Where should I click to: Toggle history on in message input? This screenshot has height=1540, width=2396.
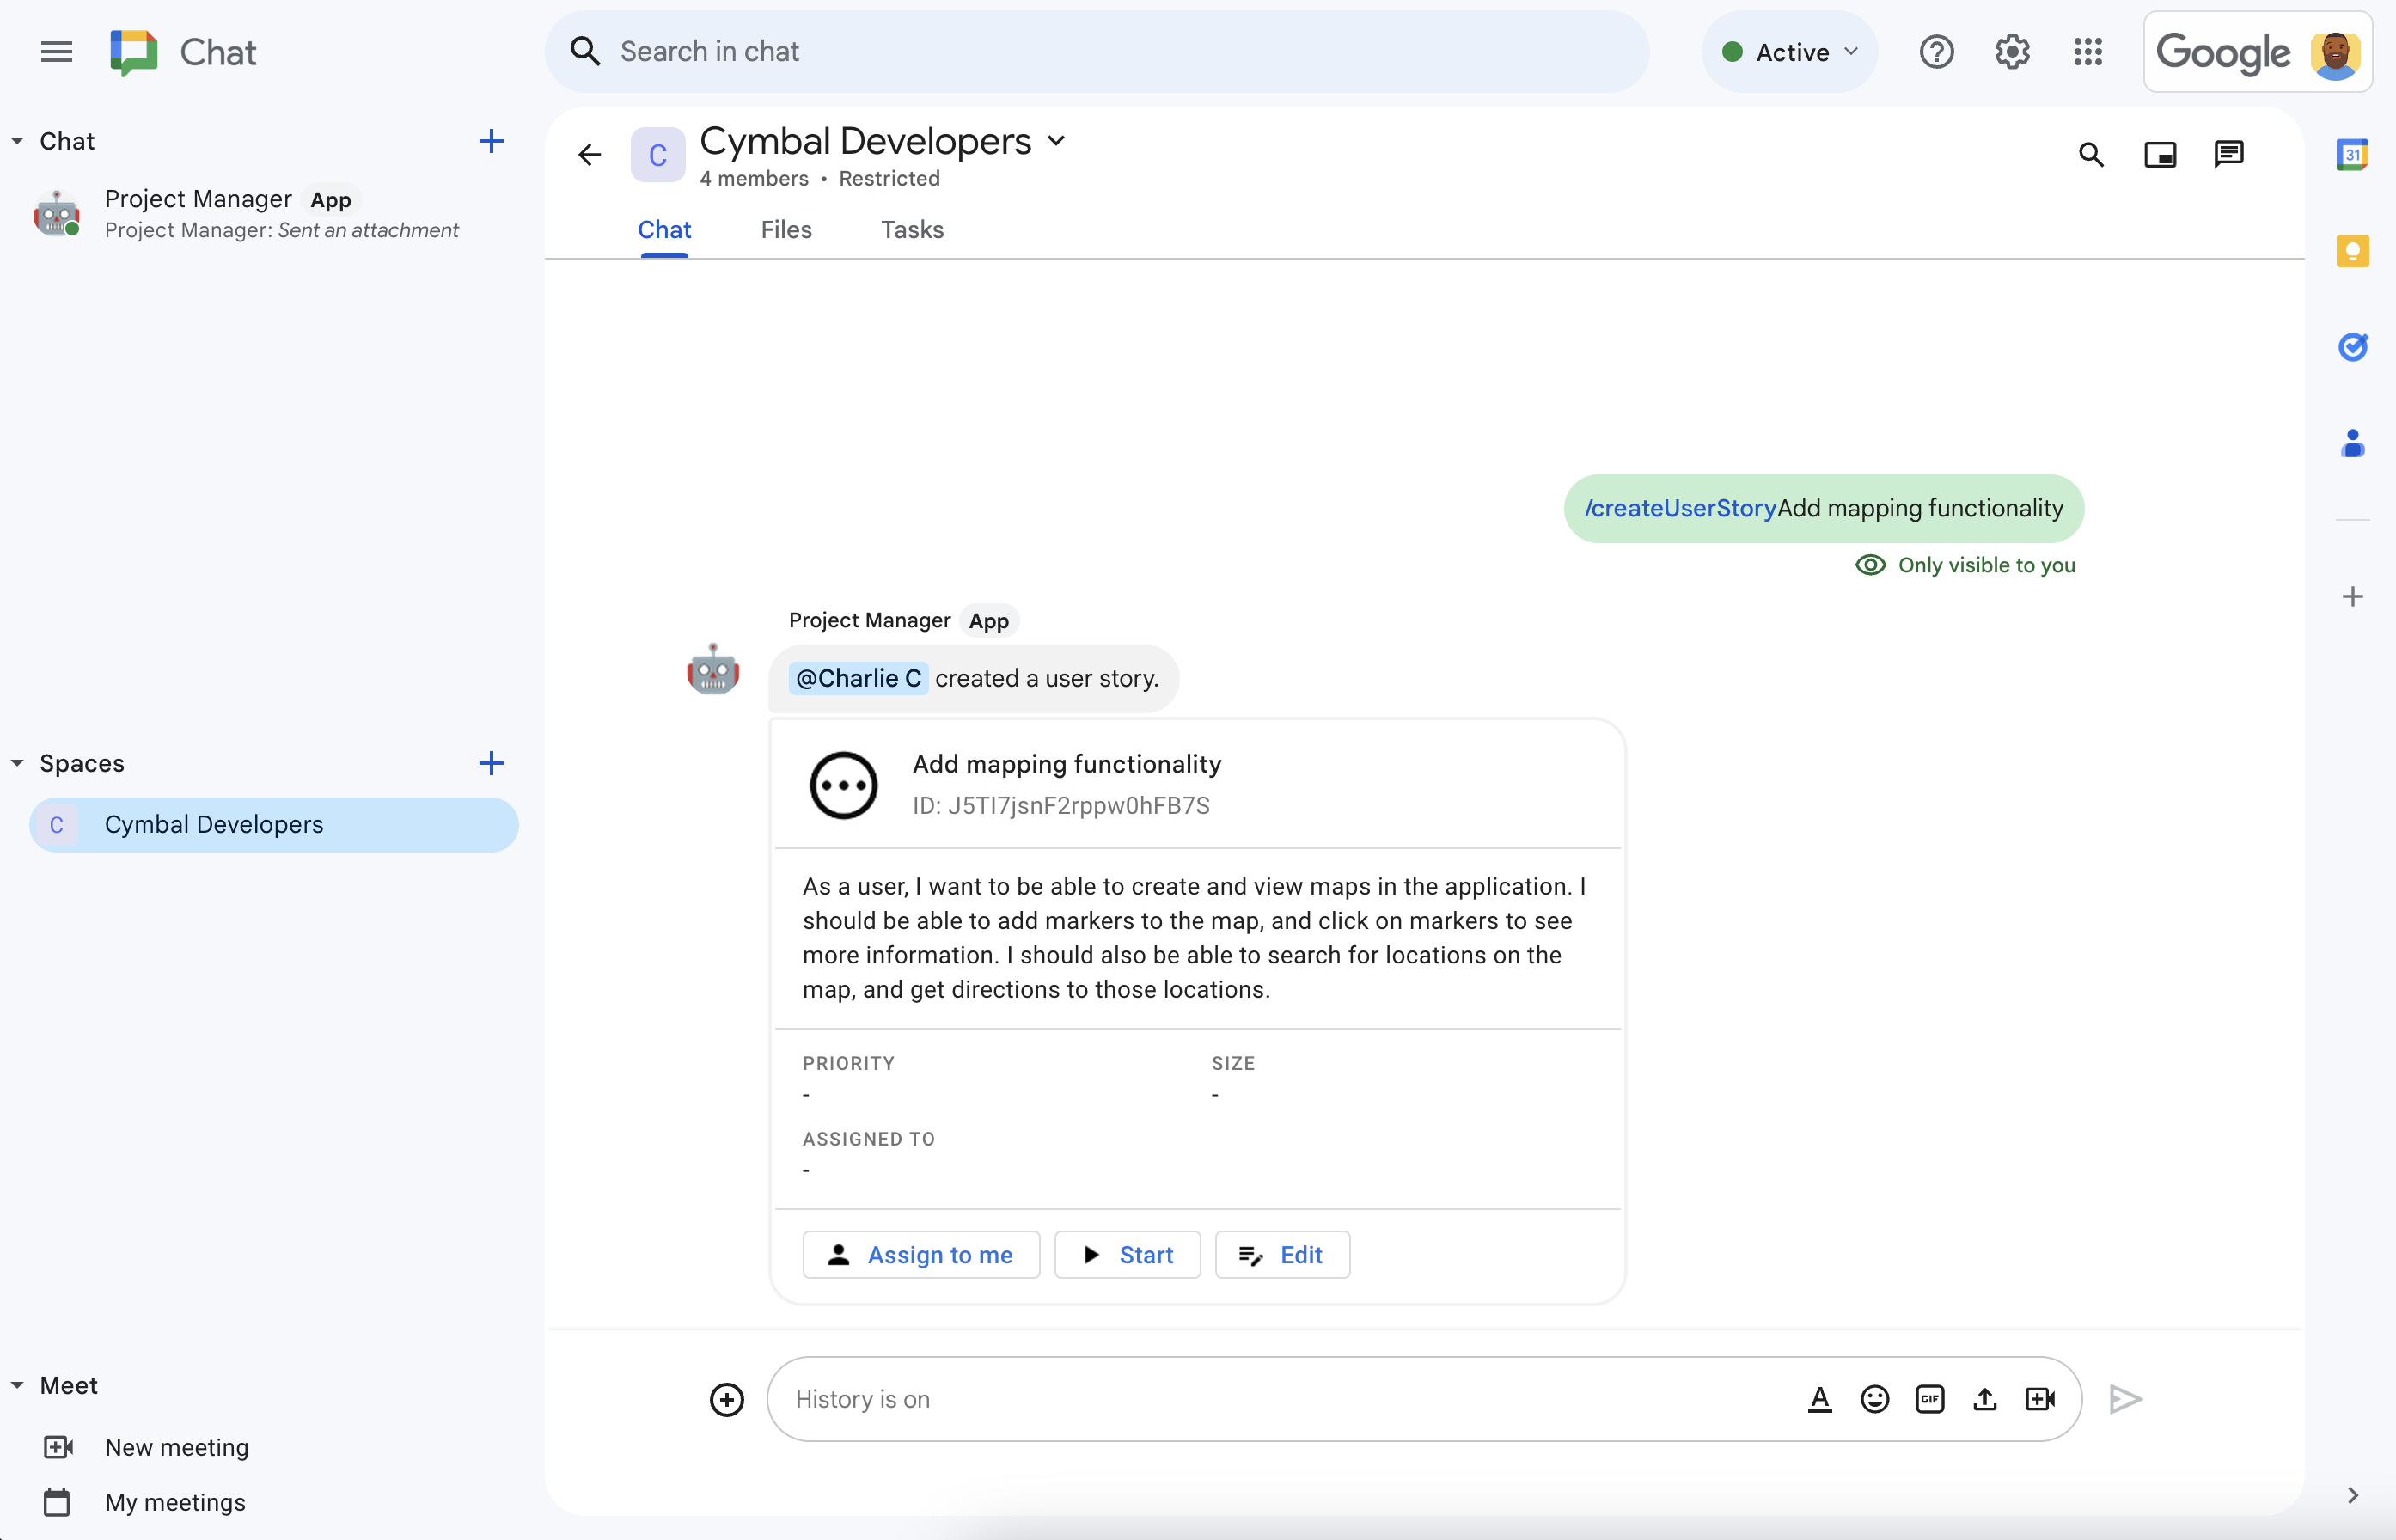[865, 1396]
